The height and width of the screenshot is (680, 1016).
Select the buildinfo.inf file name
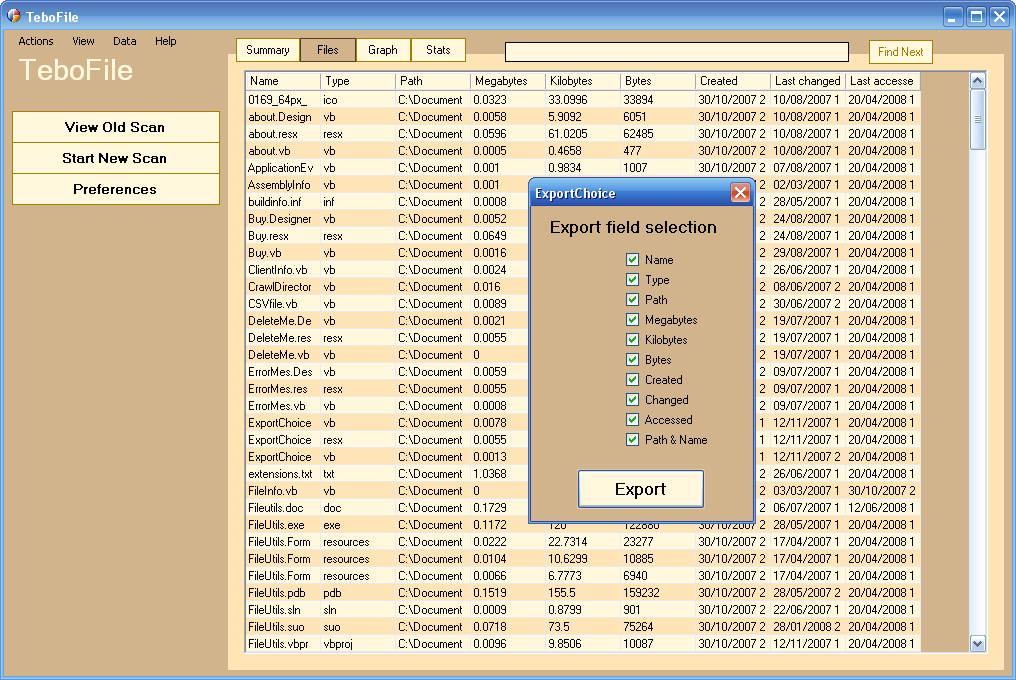[275, 202]
